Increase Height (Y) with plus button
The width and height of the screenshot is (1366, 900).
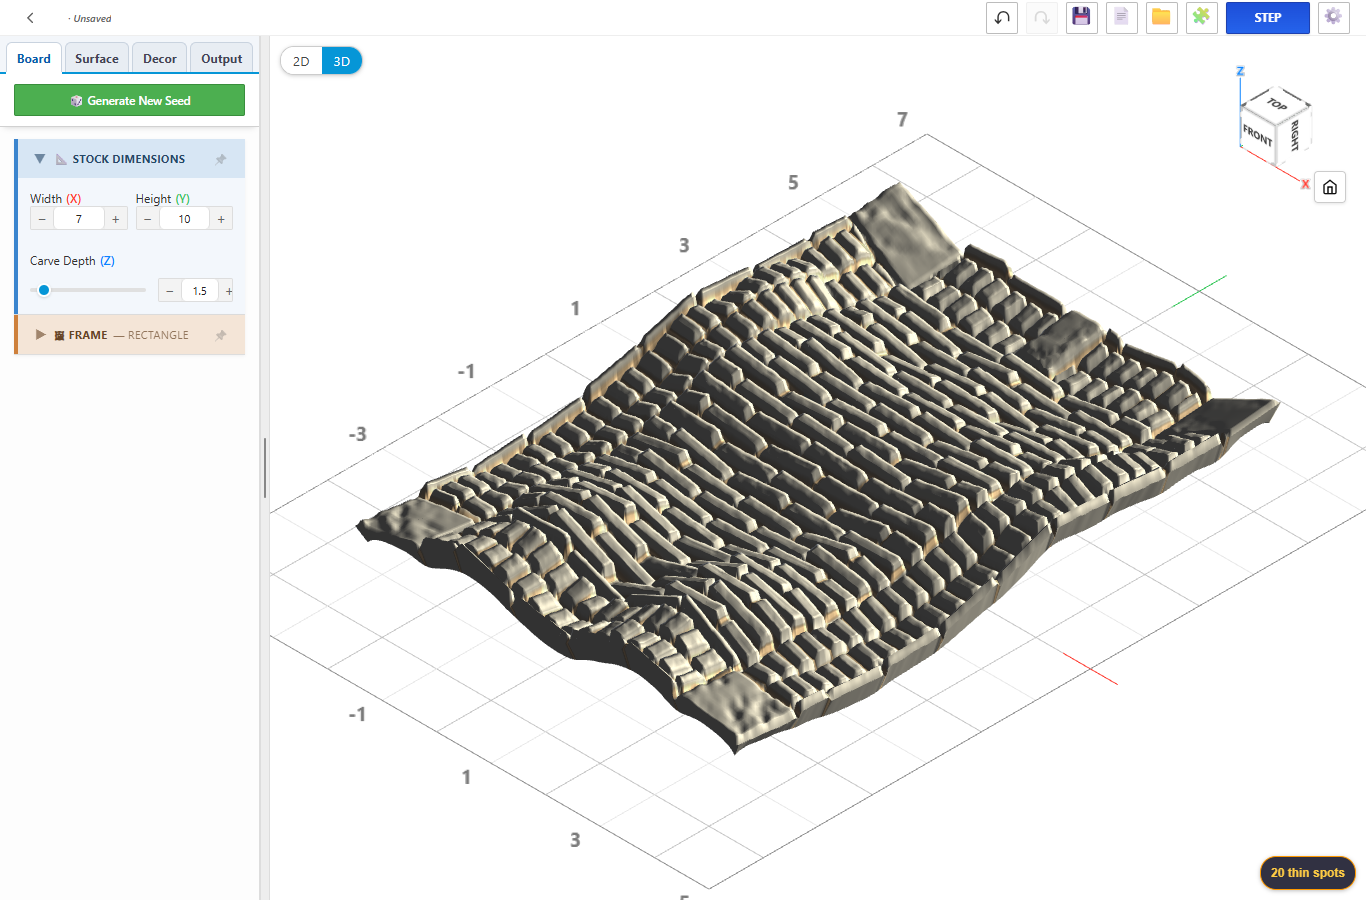221,219
